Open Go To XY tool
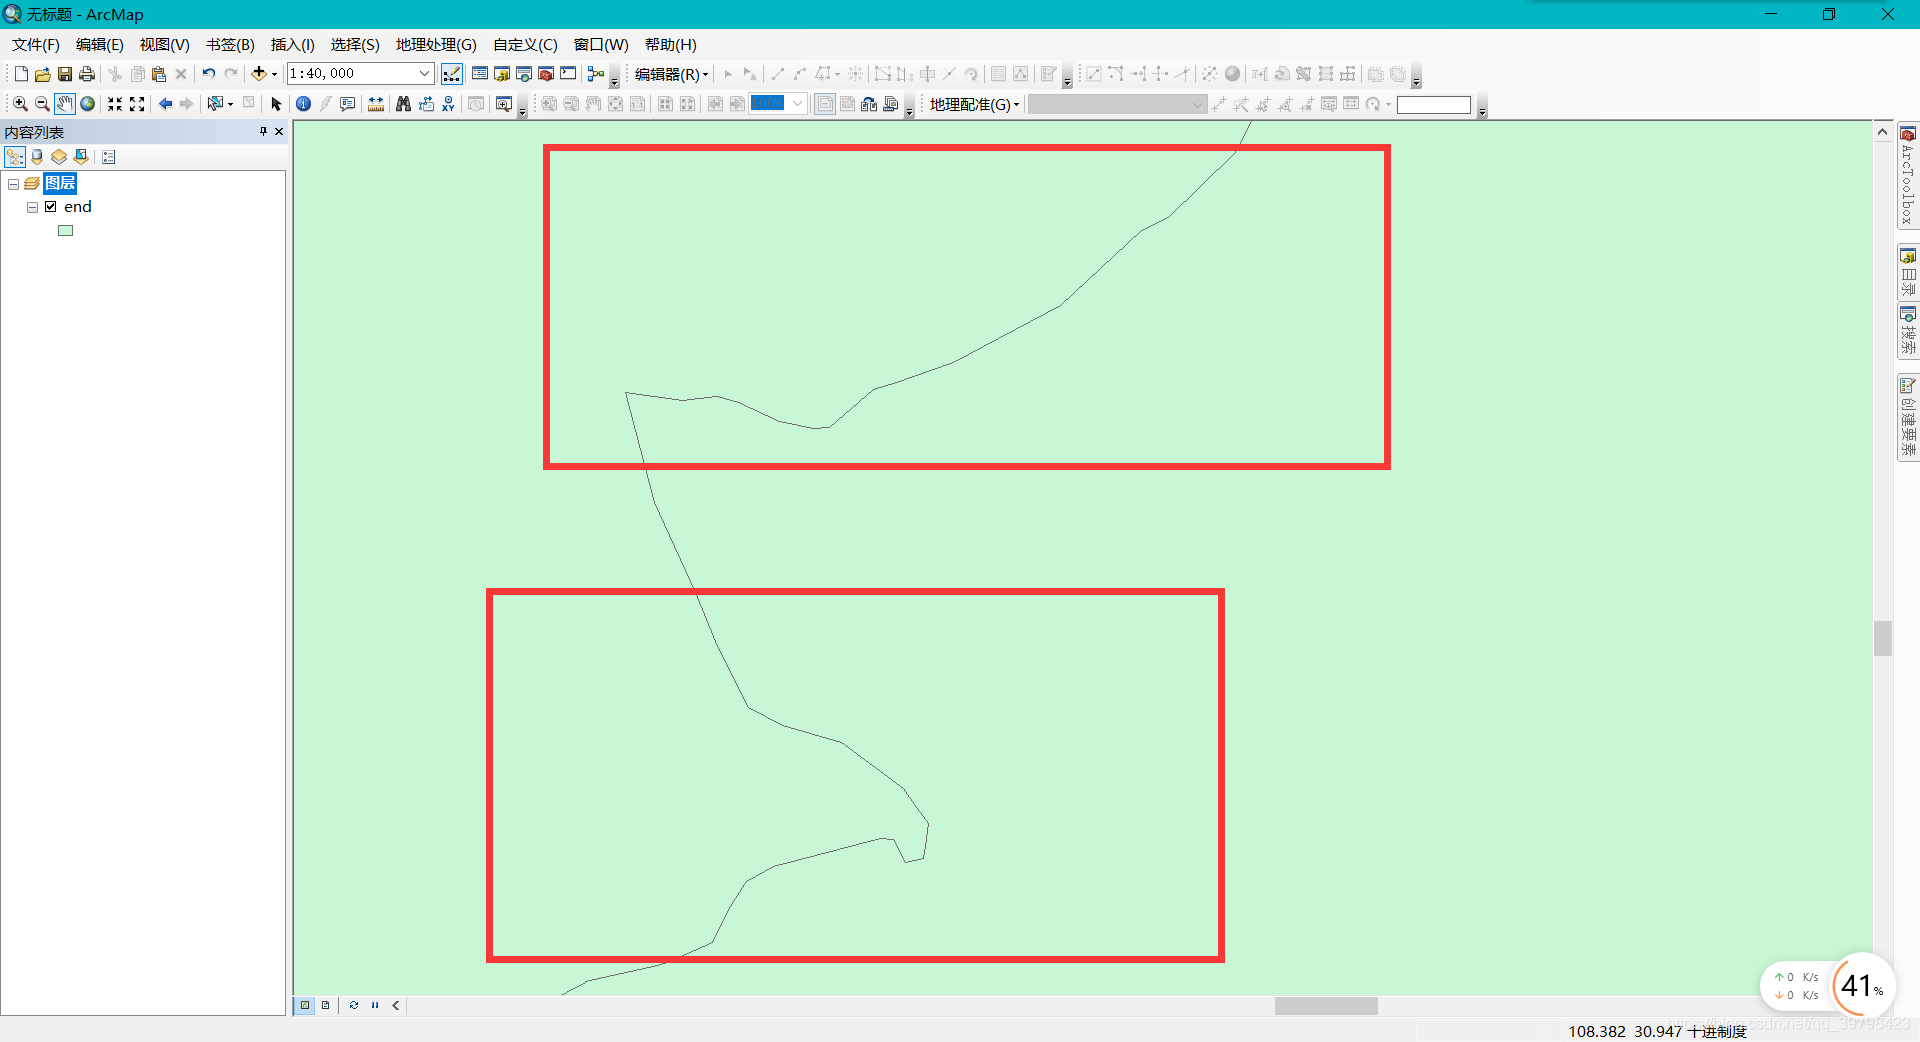The width and height of the screenshot is (1920, 1042). point(448,104)
